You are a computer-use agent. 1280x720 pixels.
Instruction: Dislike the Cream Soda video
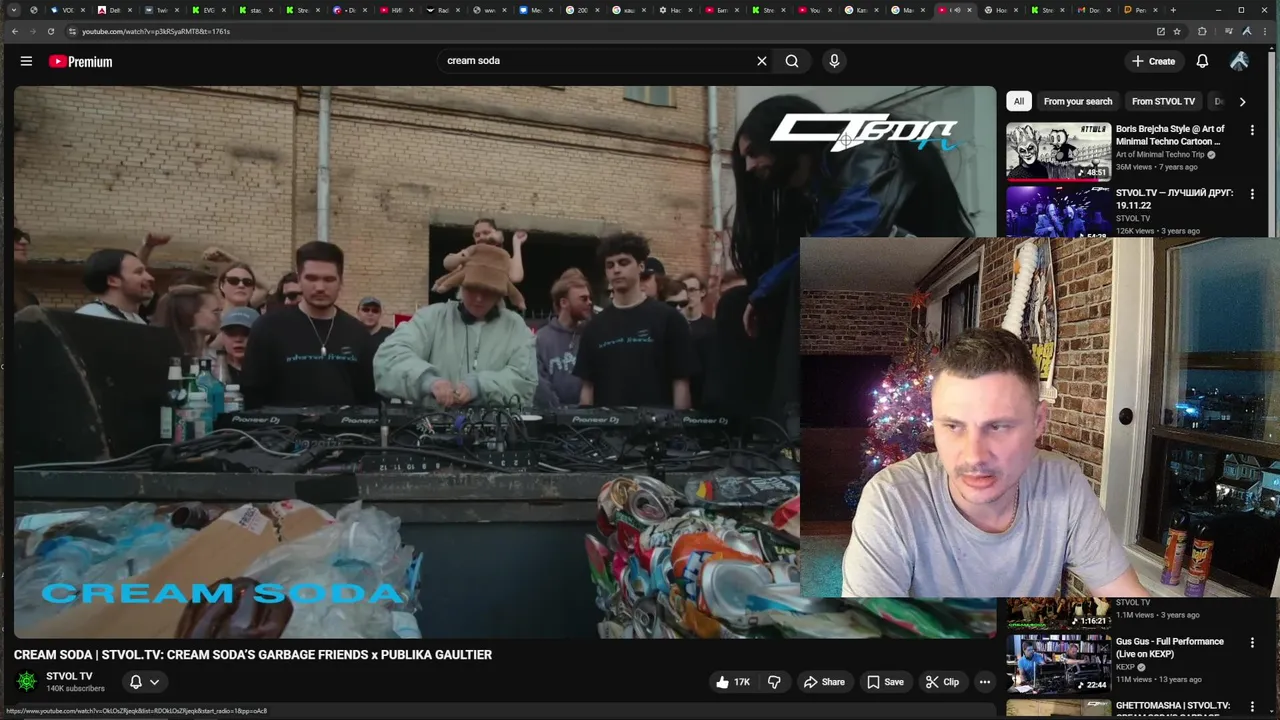point(774,682)
